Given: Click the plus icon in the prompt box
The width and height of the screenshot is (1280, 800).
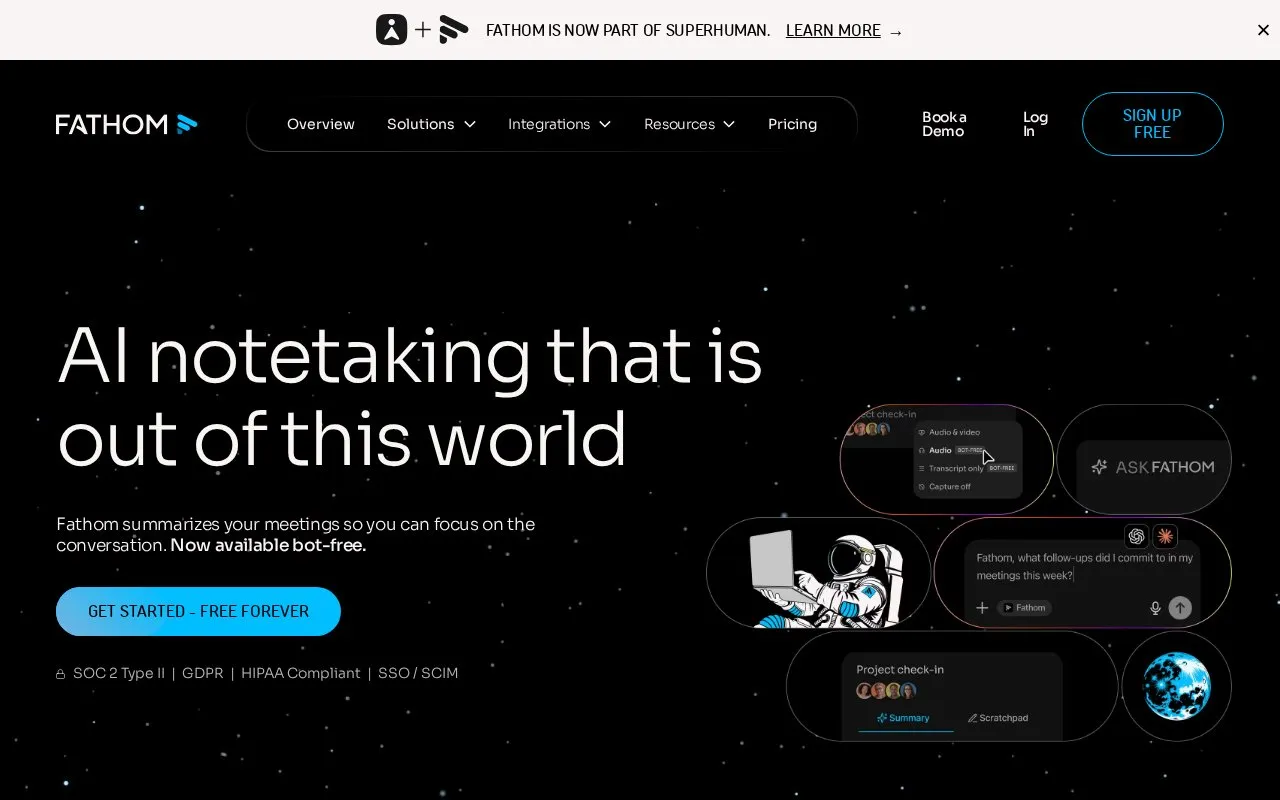Looking at the screenshot, I should [982, 608].
